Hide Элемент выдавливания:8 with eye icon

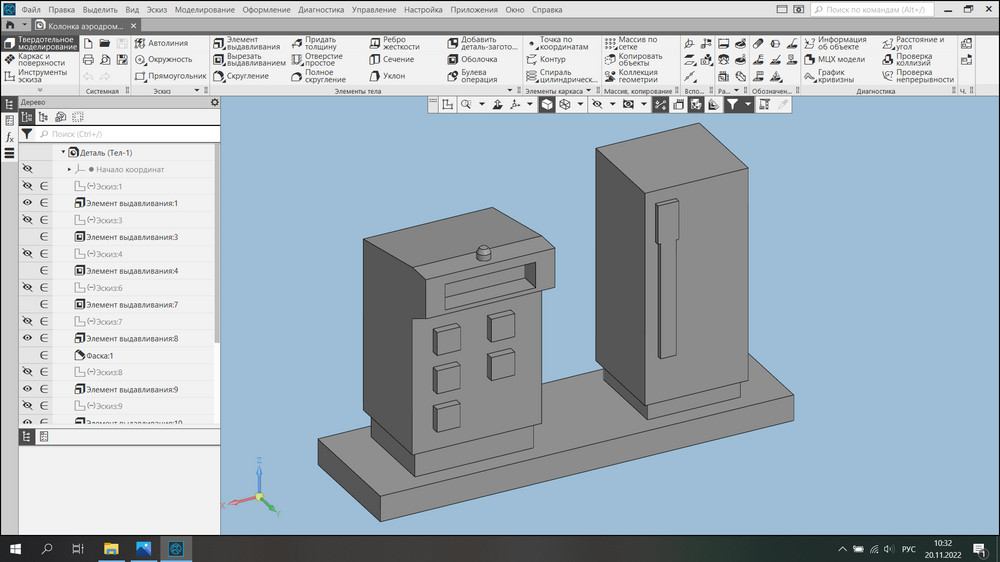point(27,338)
